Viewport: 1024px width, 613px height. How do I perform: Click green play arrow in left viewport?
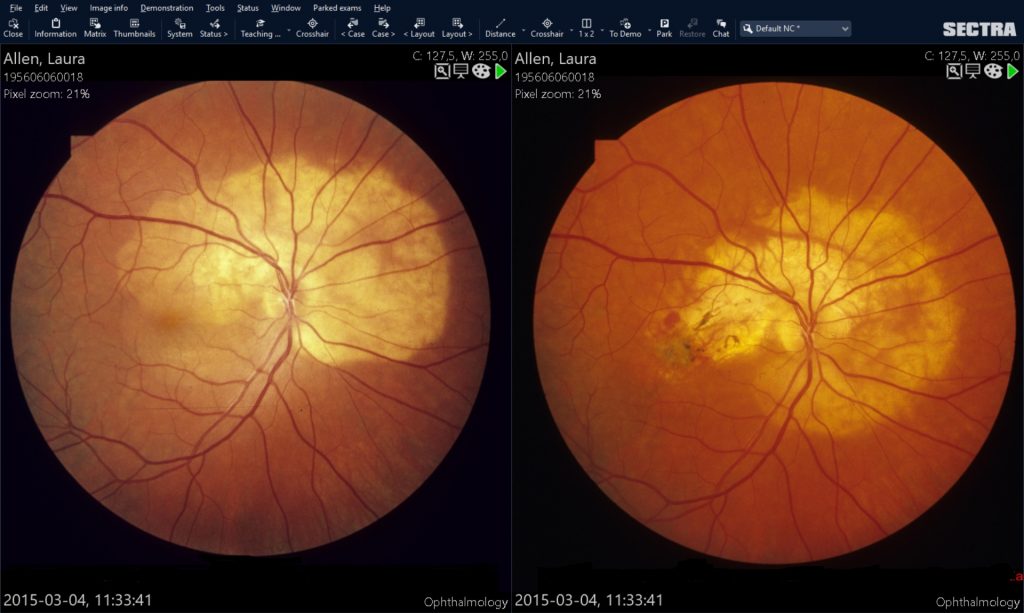pos(501,71)
